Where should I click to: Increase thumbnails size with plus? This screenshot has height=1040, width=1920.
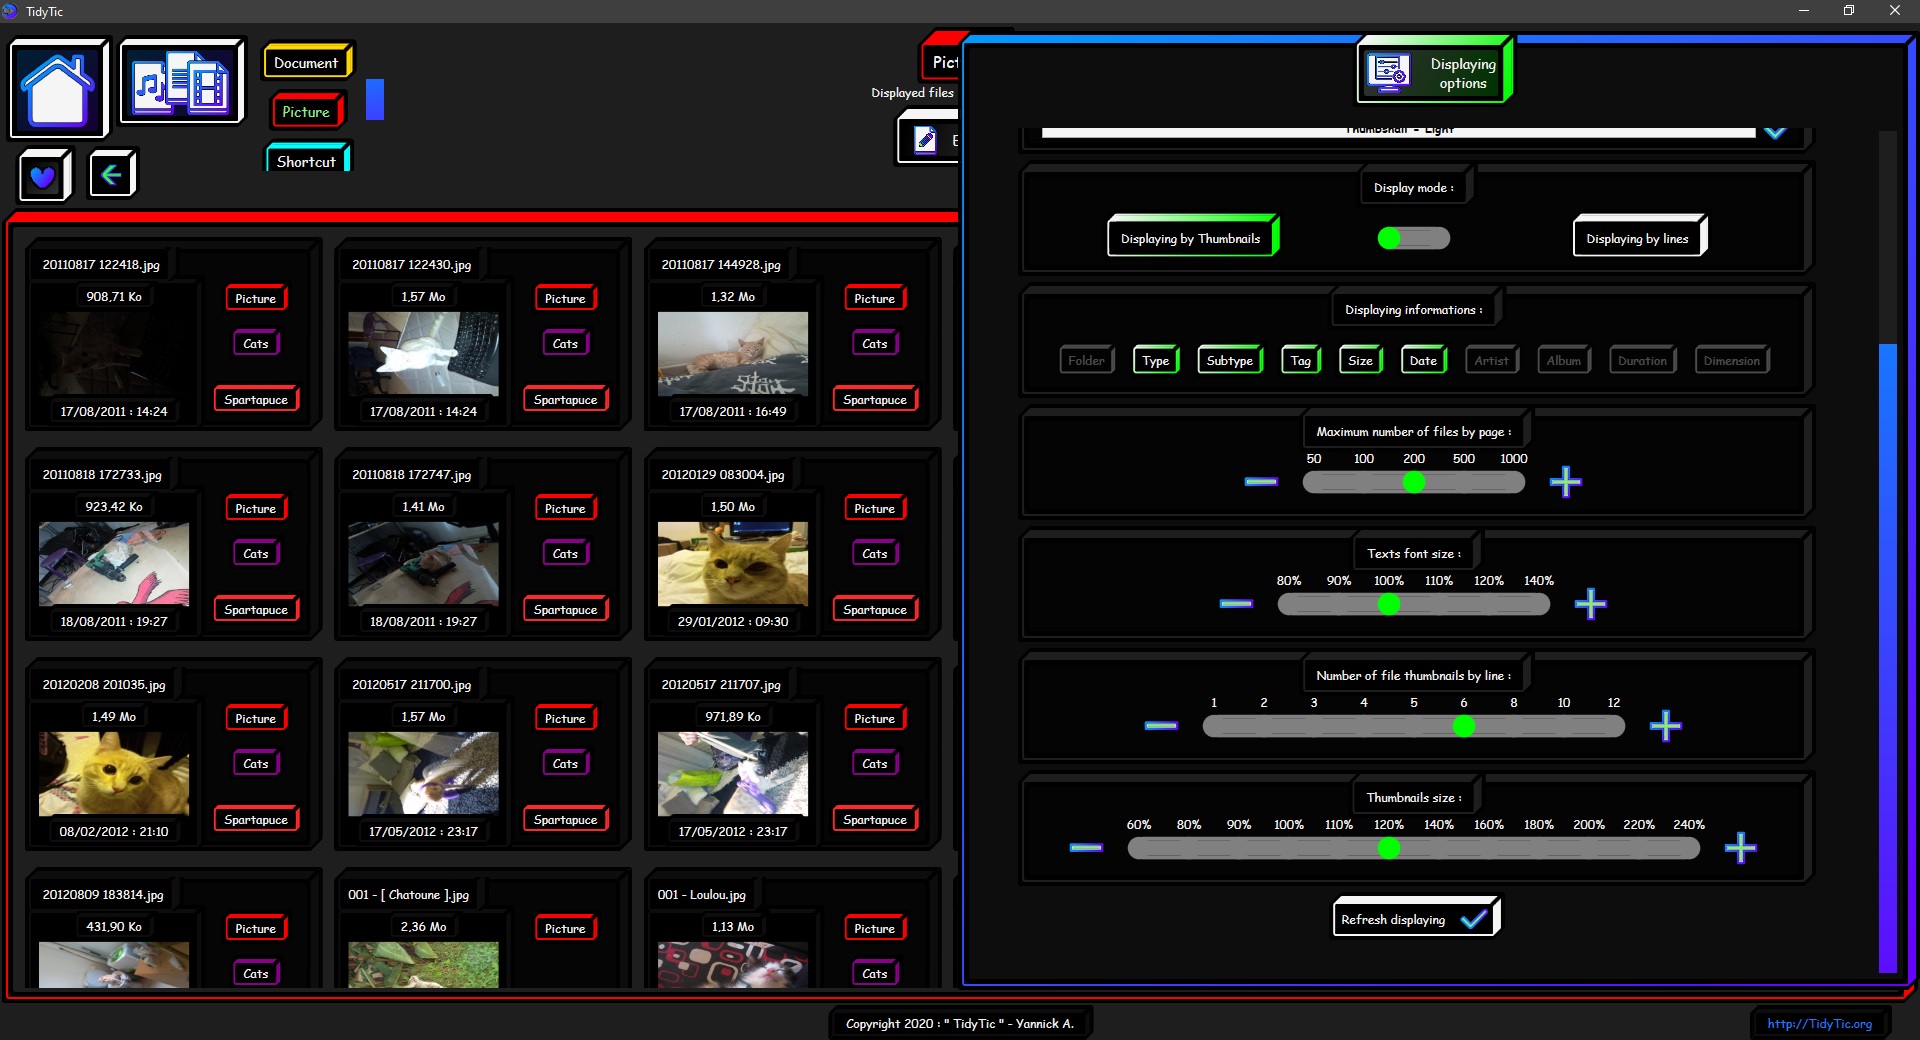1740,848
